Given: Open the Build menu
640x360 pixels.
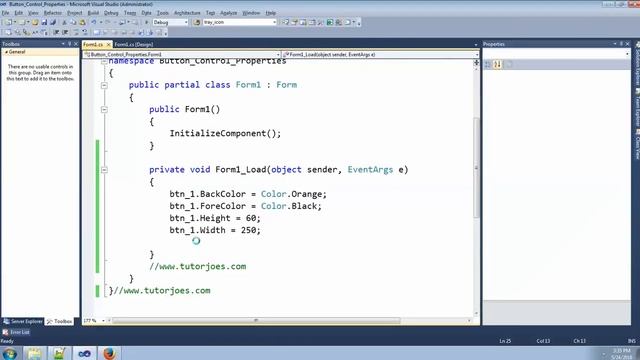Looking at the screenshot, I should [x=93, y=13].
